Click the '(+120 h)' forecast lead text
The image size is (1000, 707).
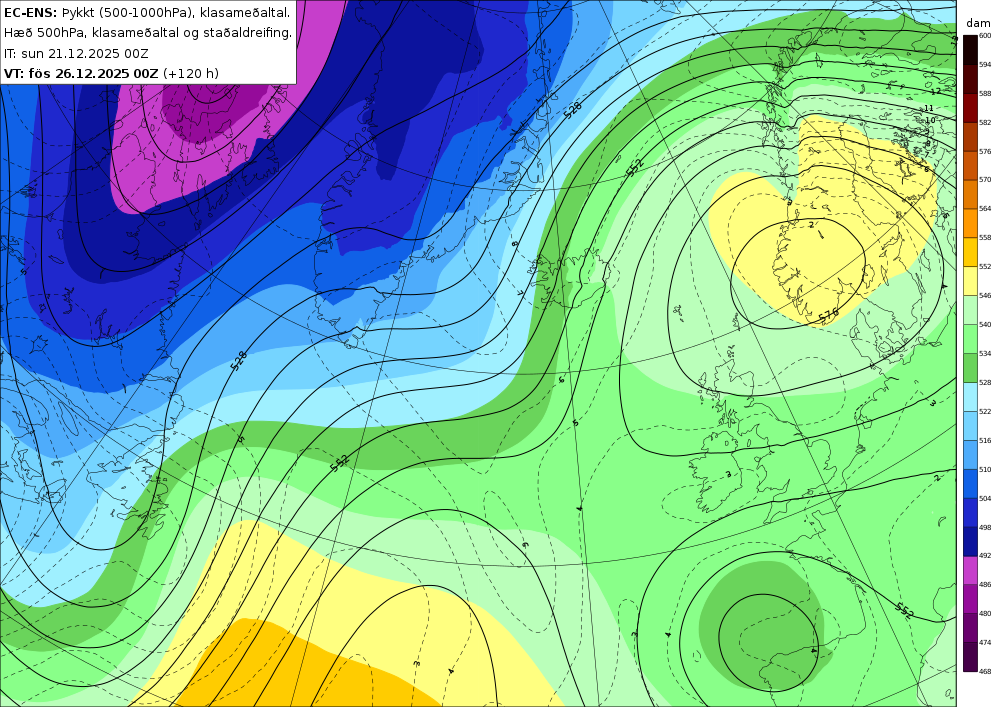click(x=191, y=74)
